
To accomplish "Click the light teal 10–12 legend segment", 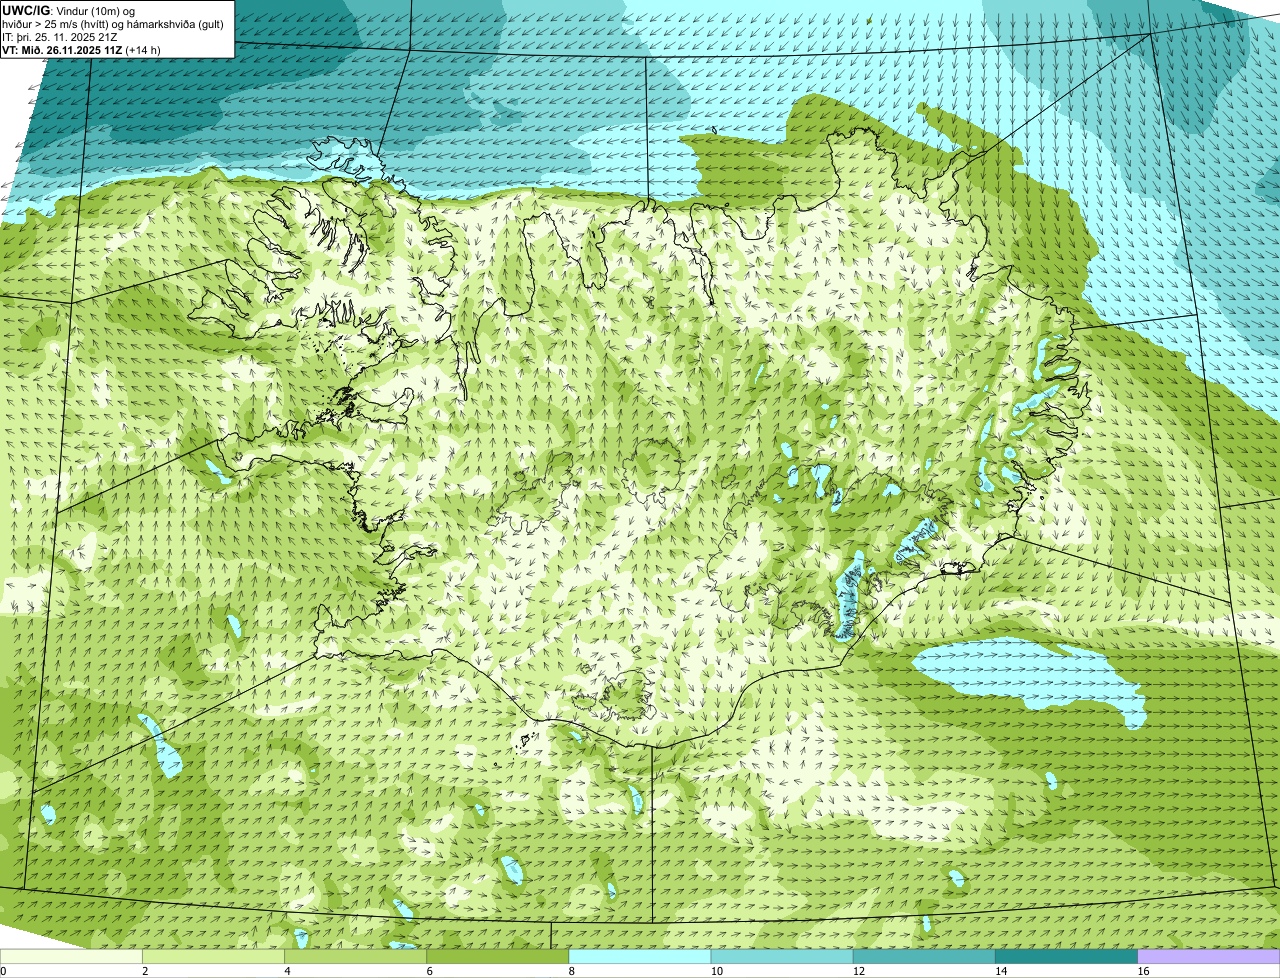I will click(x=782, y=957).
